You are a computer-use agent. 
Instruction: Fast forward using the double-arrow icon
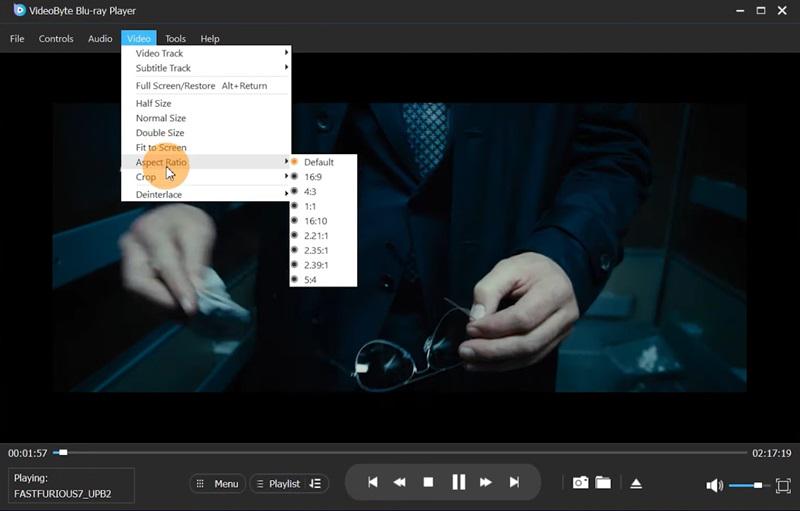pyautogui.click(x=485, y=482)
